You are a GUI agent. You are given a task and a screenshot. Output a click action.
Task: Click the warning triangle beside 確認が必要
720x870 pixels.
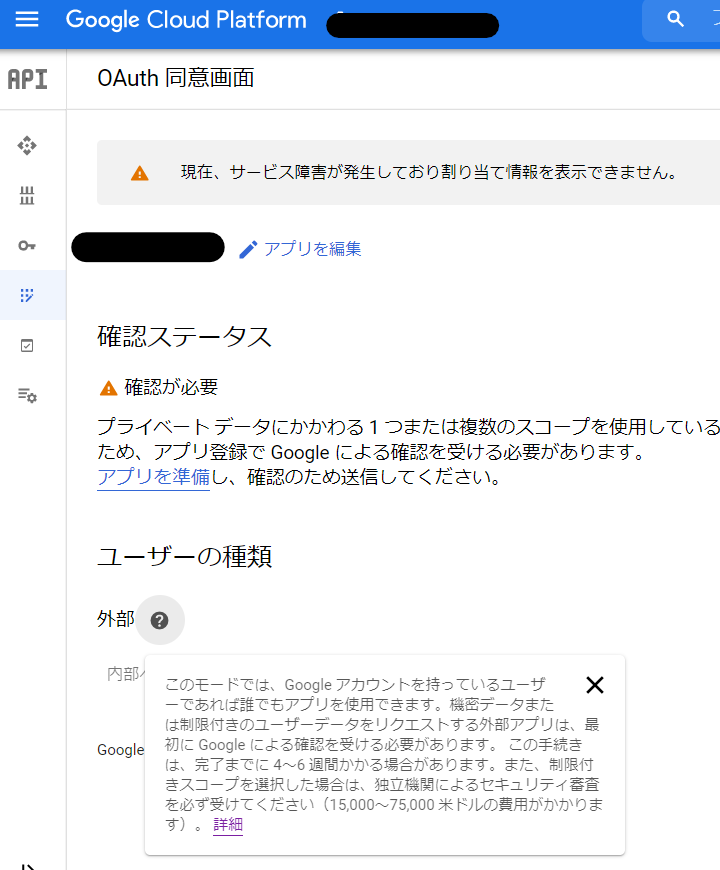click(108, 388)
